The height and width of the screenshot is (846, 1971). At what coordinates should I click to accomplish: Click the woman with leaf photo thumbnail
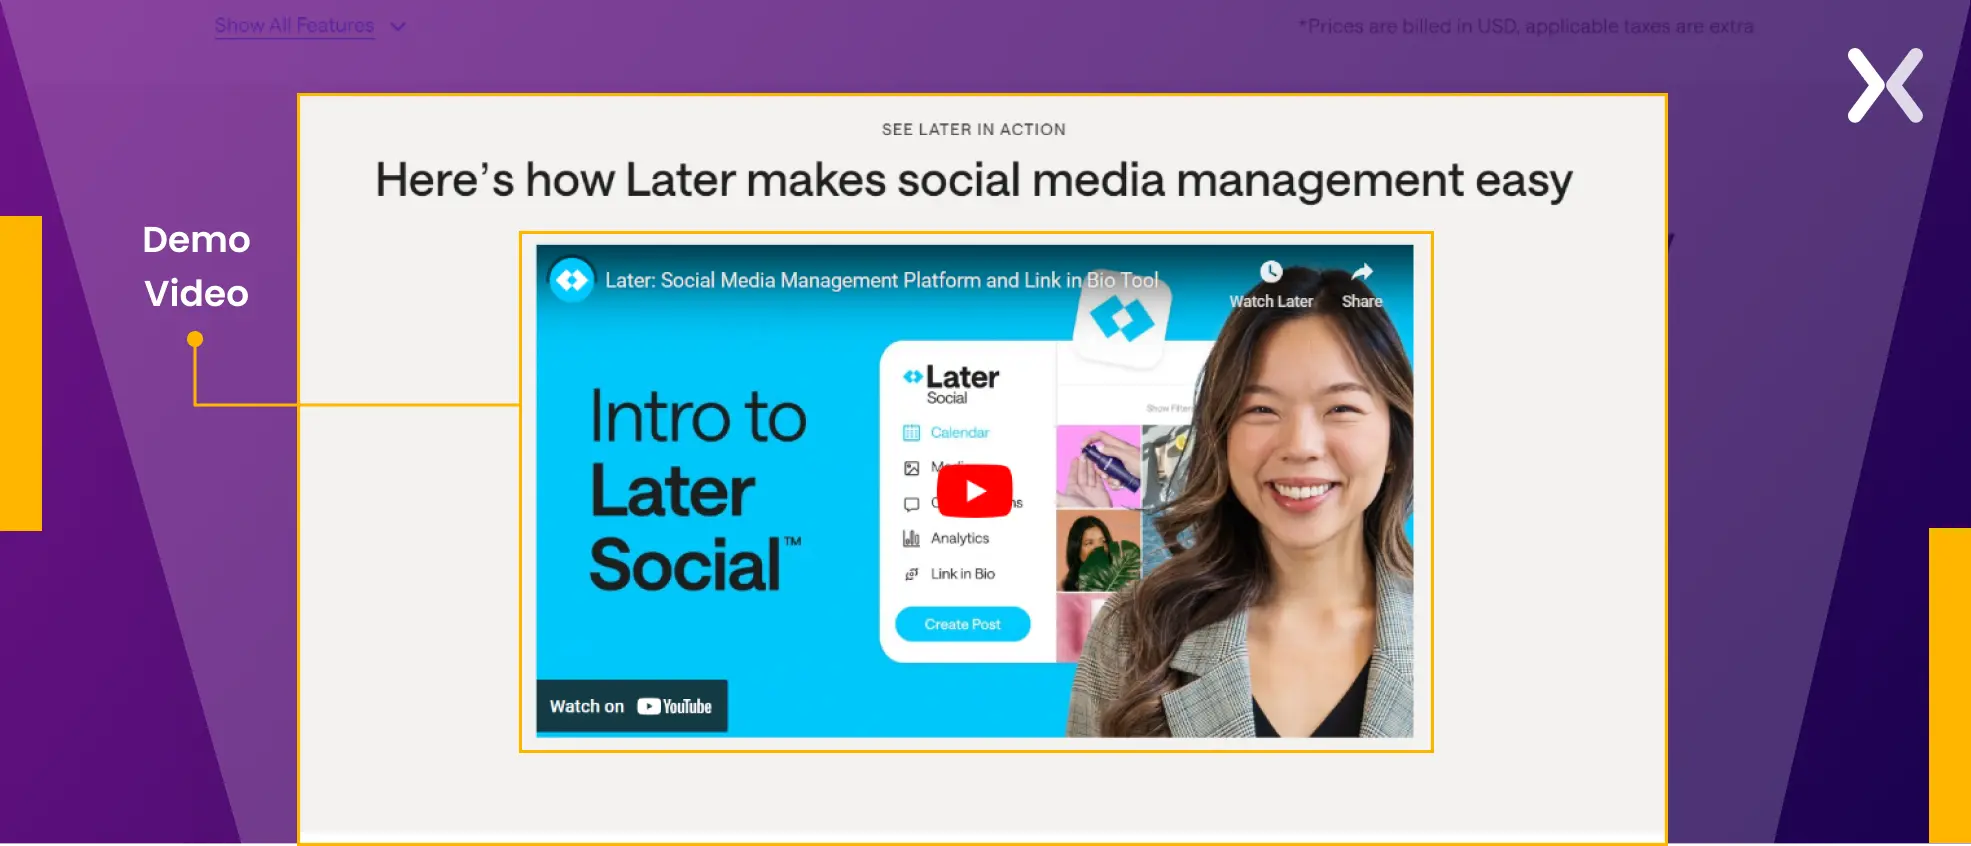(x=1099, y=551)
